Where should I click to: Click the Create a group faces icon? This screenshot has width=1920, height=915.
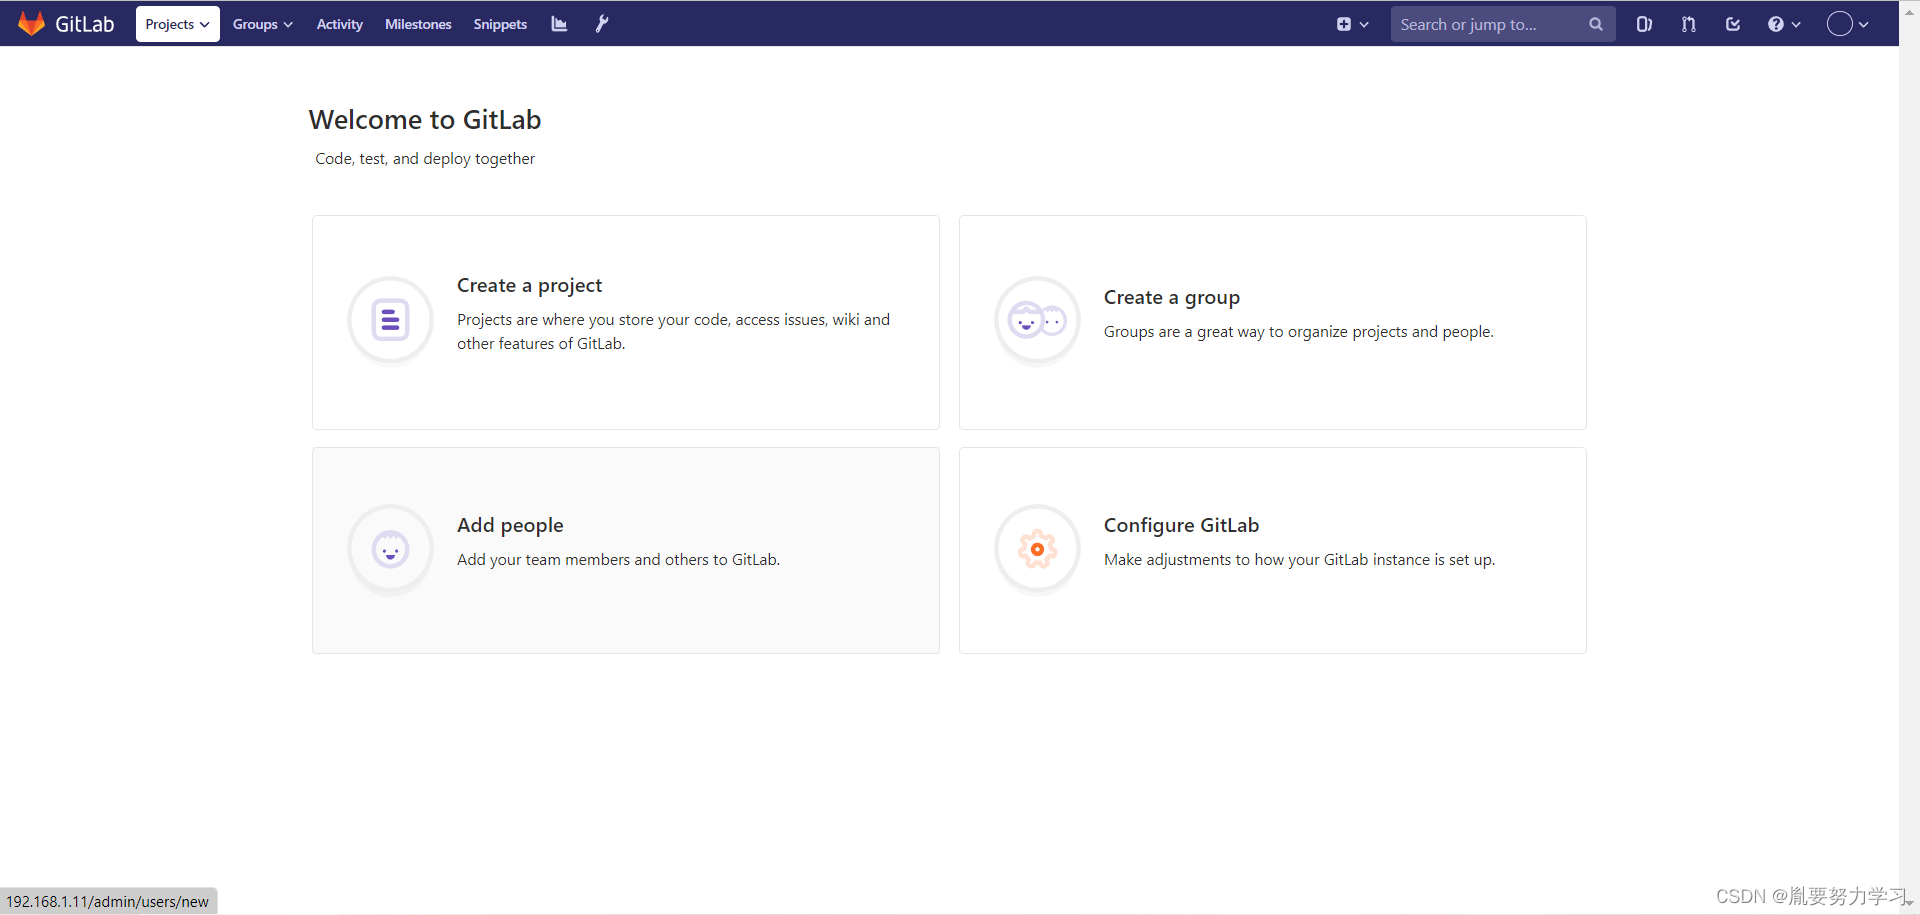(1037, 320)
